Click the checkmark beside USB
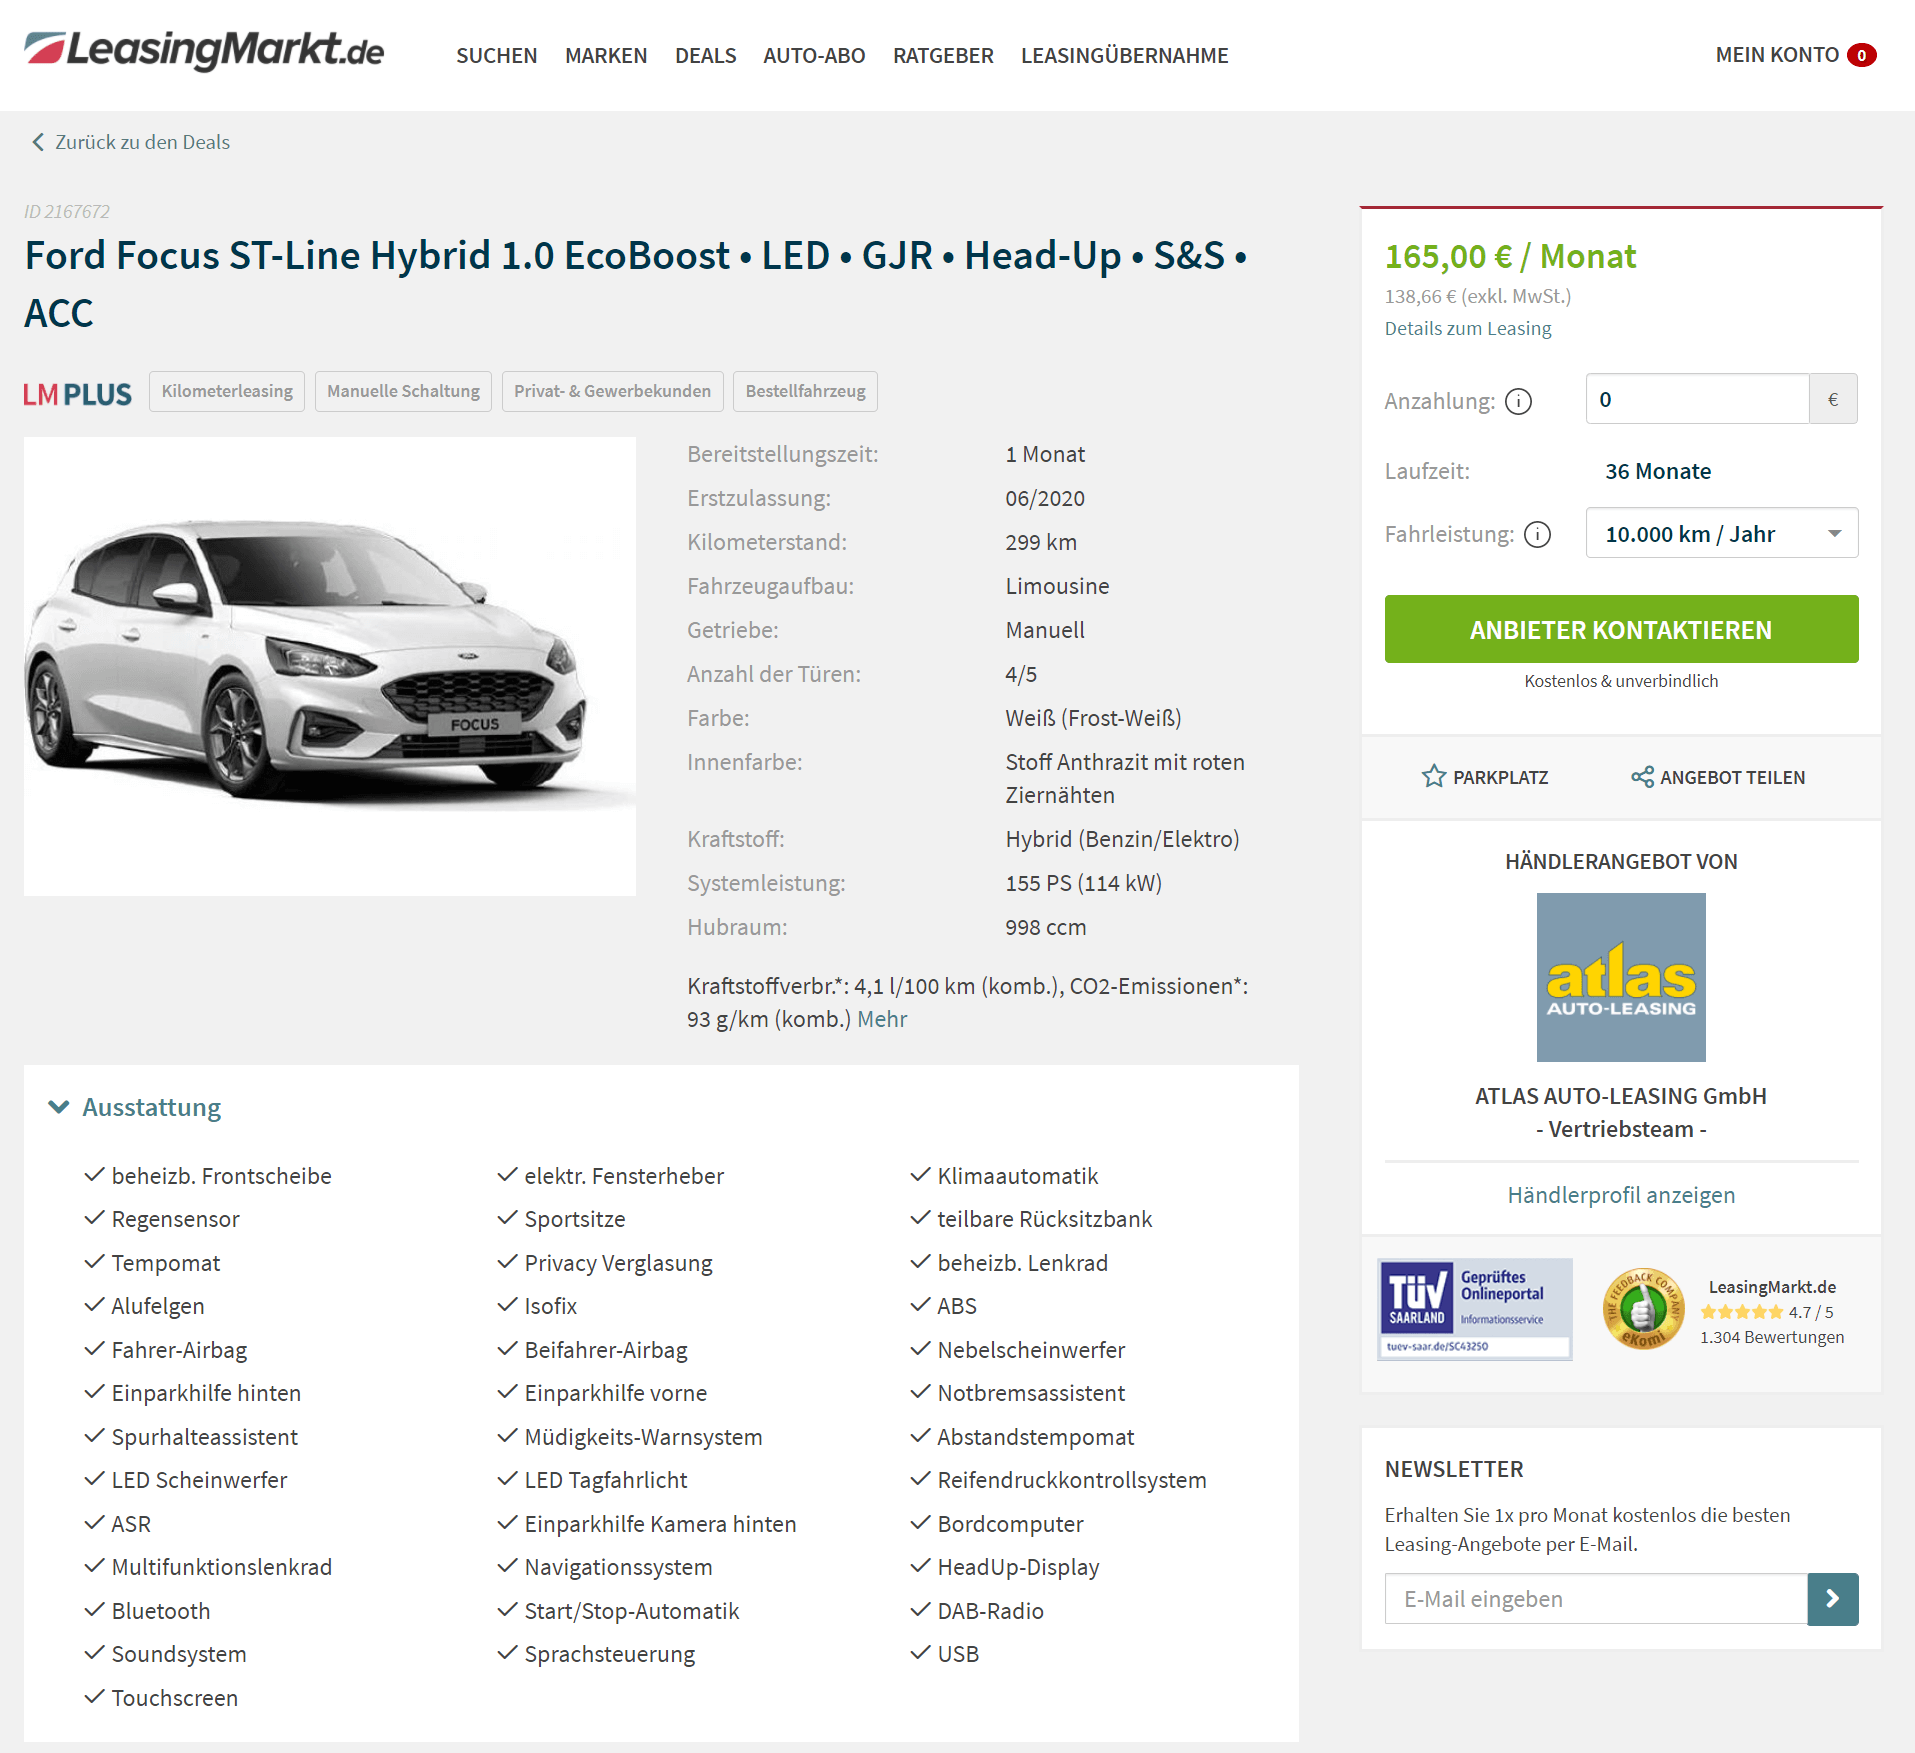The height and width of the screenshot is (1753, 1915). pyautogui.click(x=921, y=1652)
